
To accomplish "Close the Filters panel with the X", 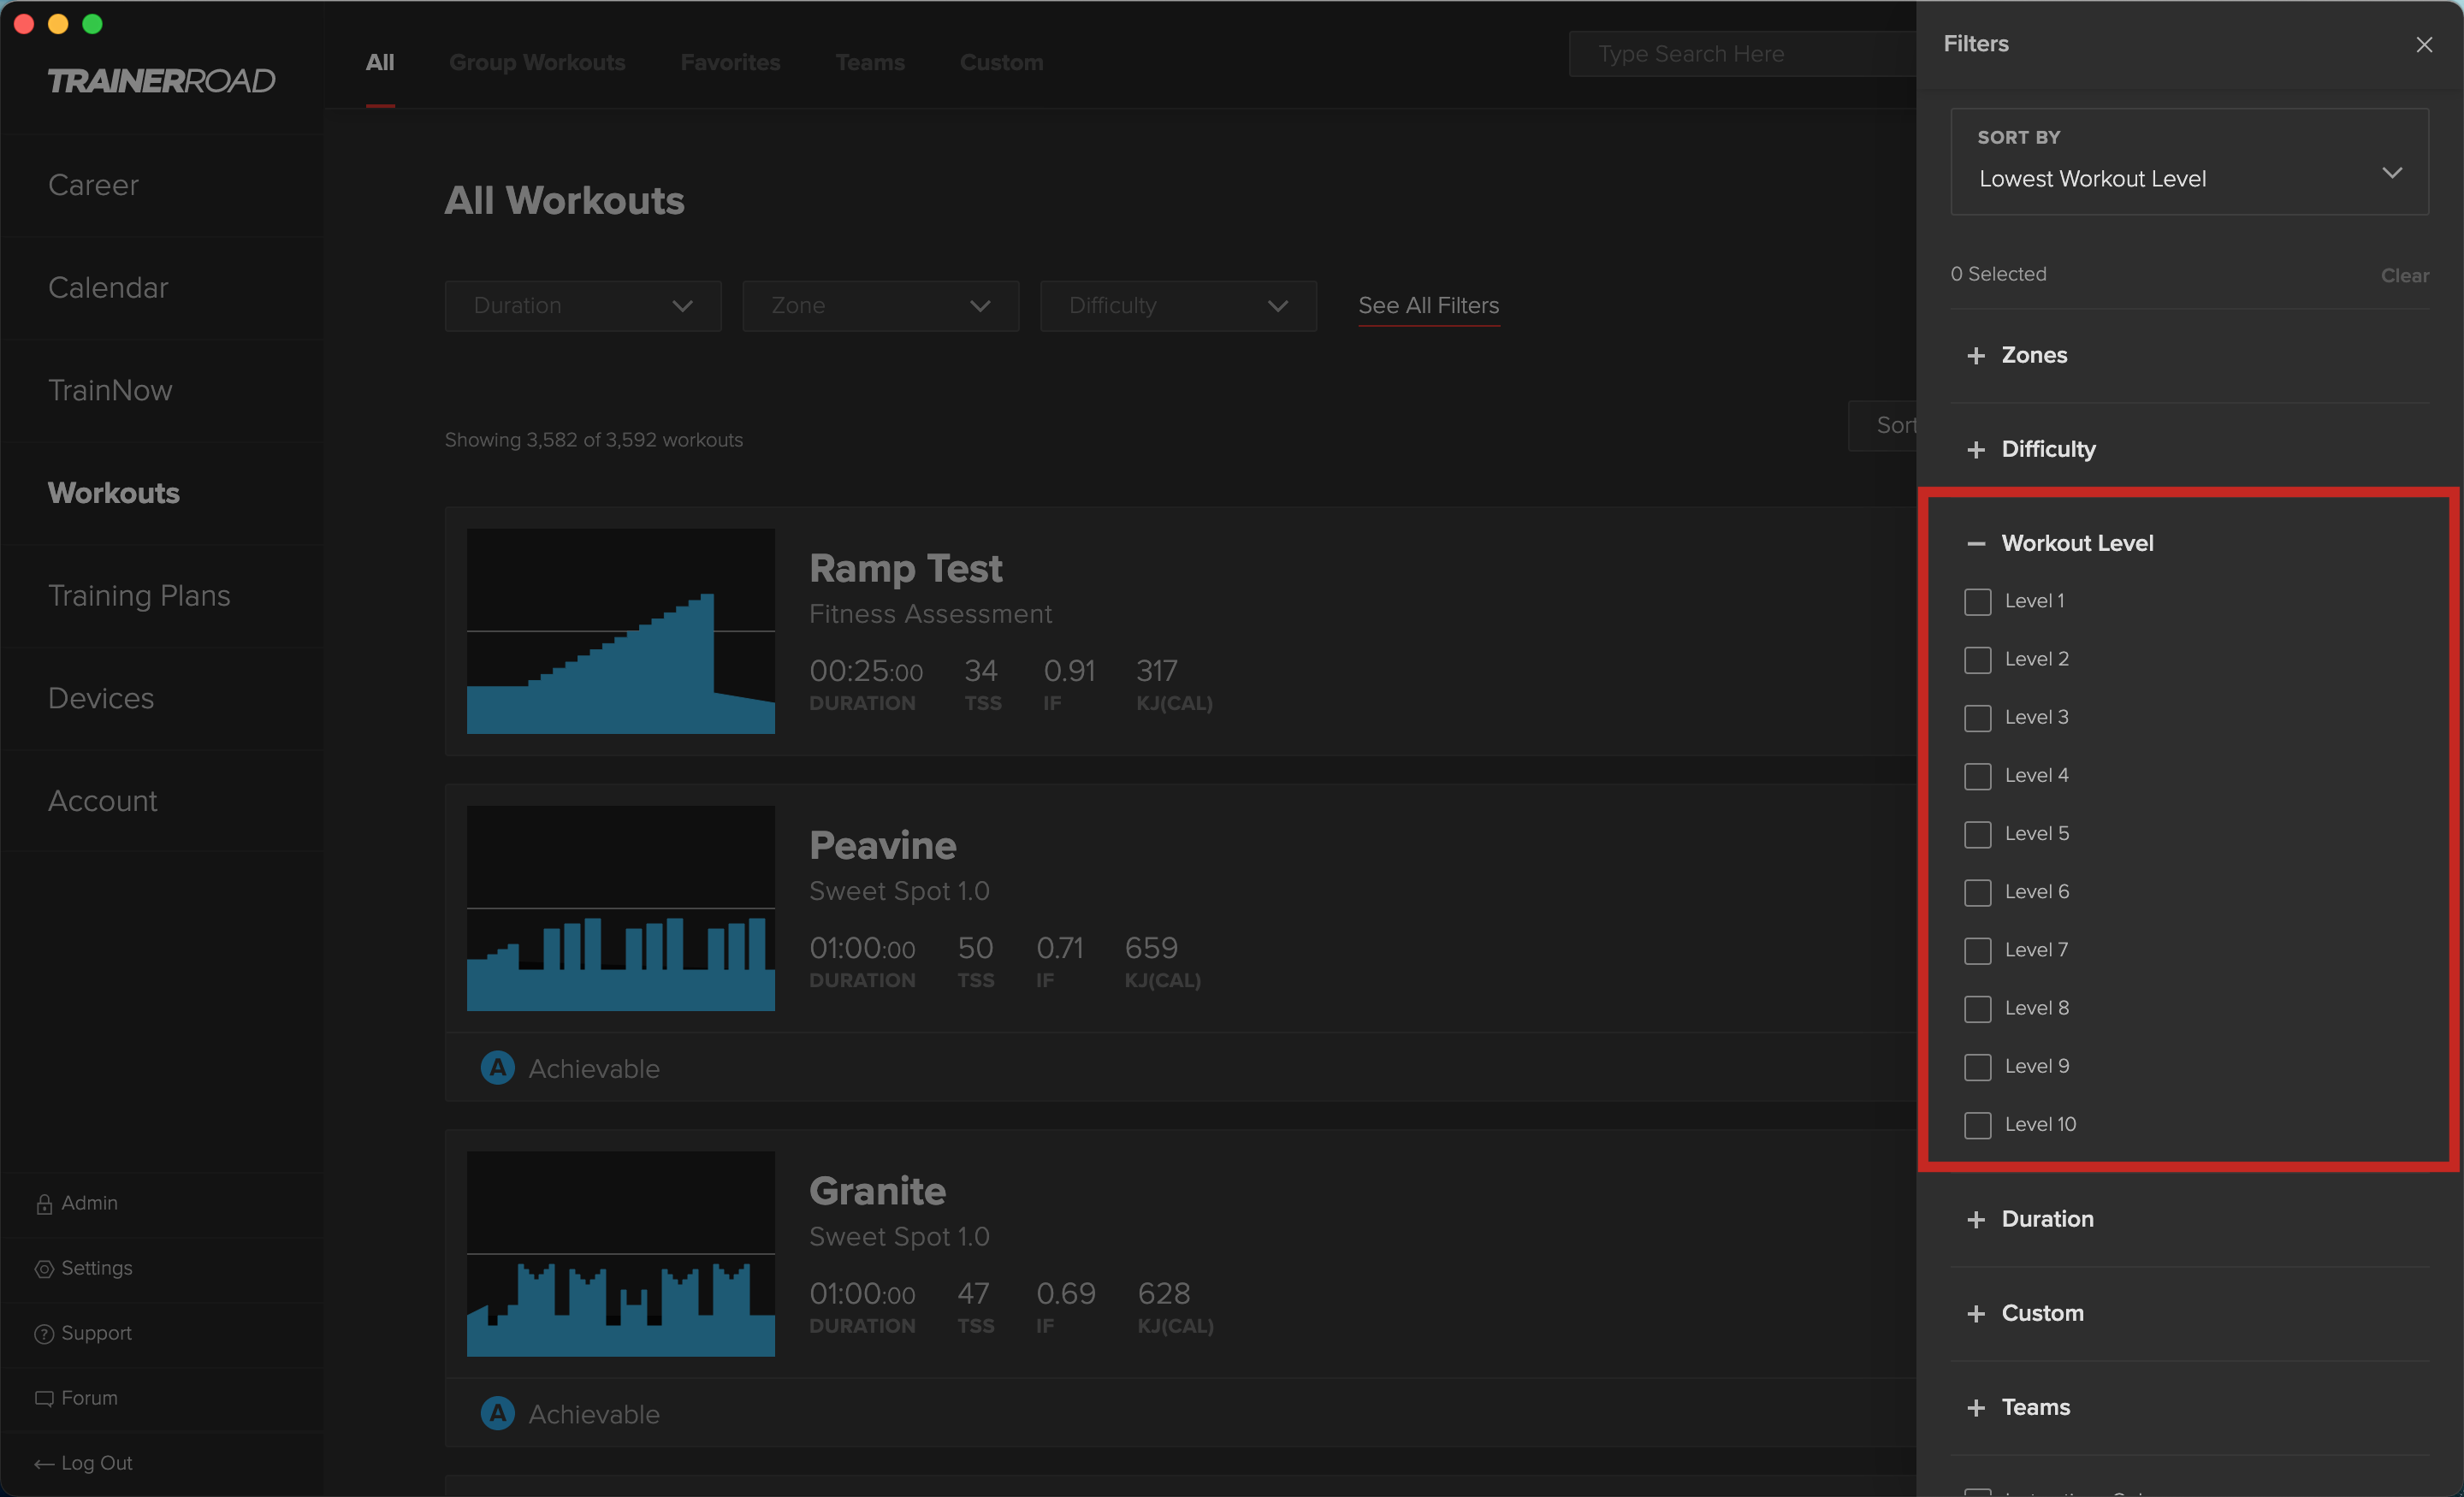I will (x=2423, y=44).
